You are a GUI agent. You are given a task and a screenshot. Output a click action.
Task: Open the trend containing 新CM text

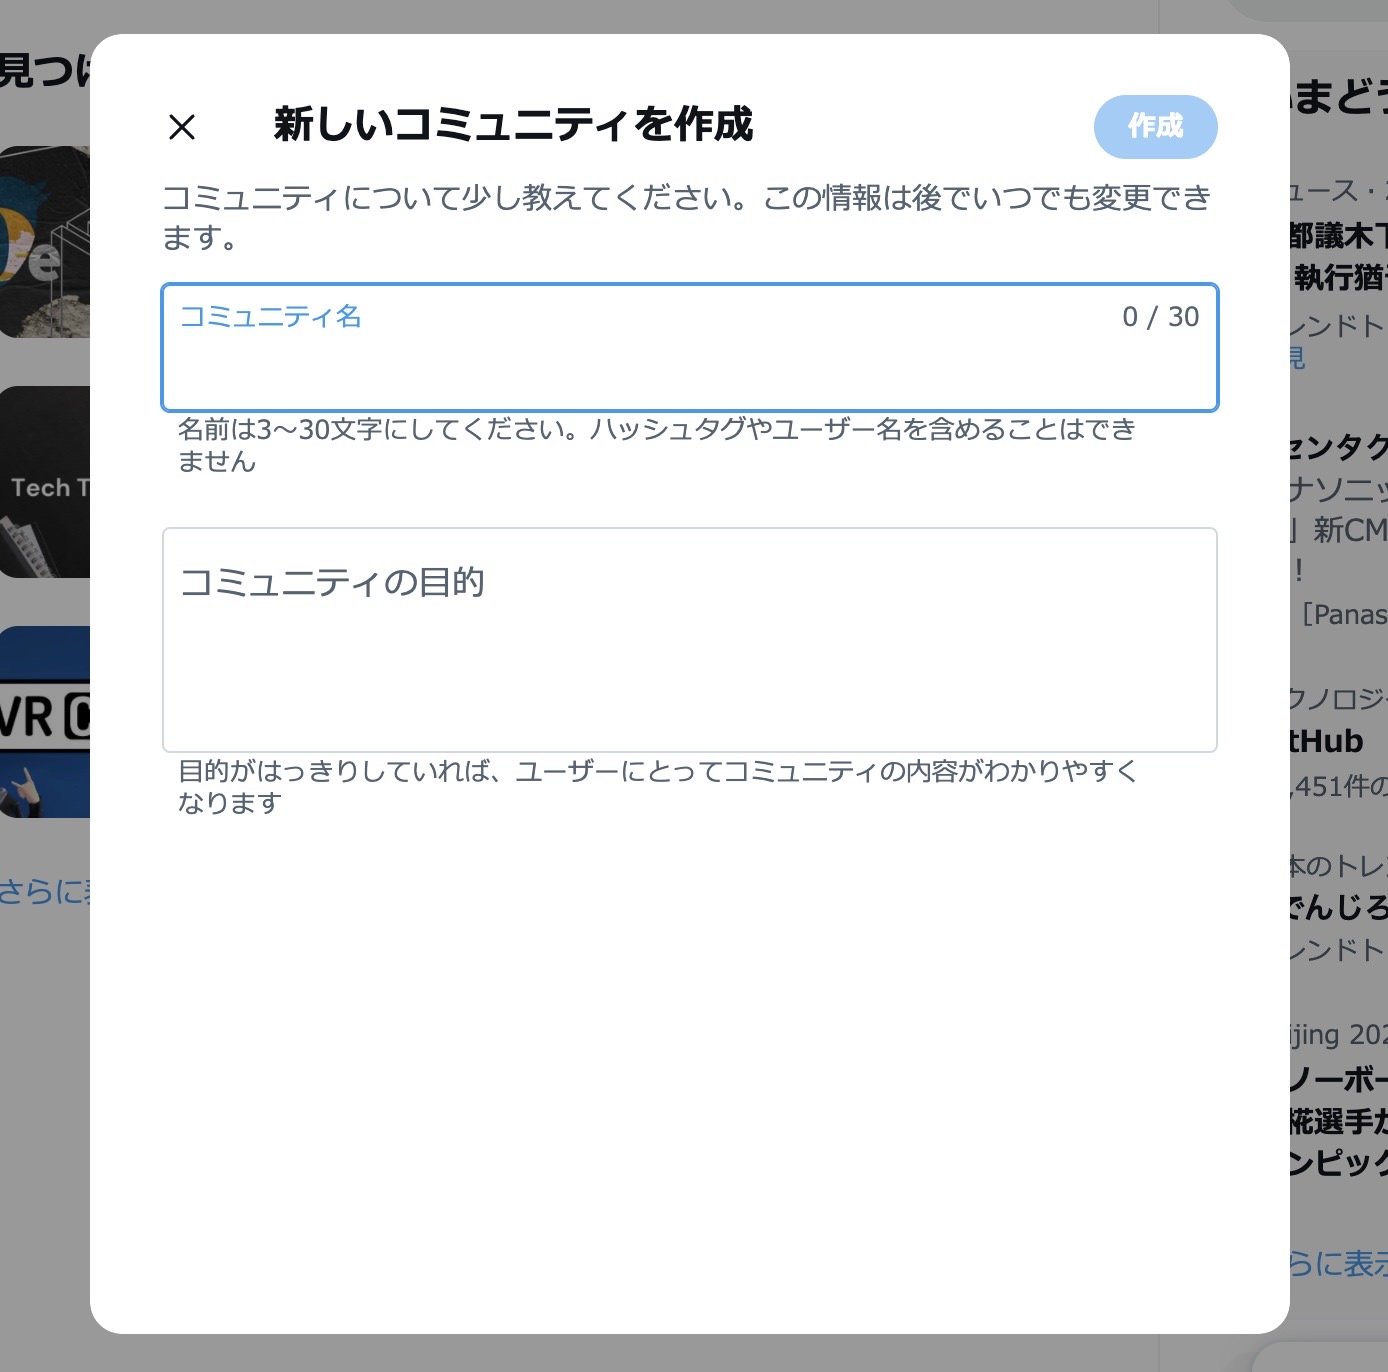tap(1339, 530)
